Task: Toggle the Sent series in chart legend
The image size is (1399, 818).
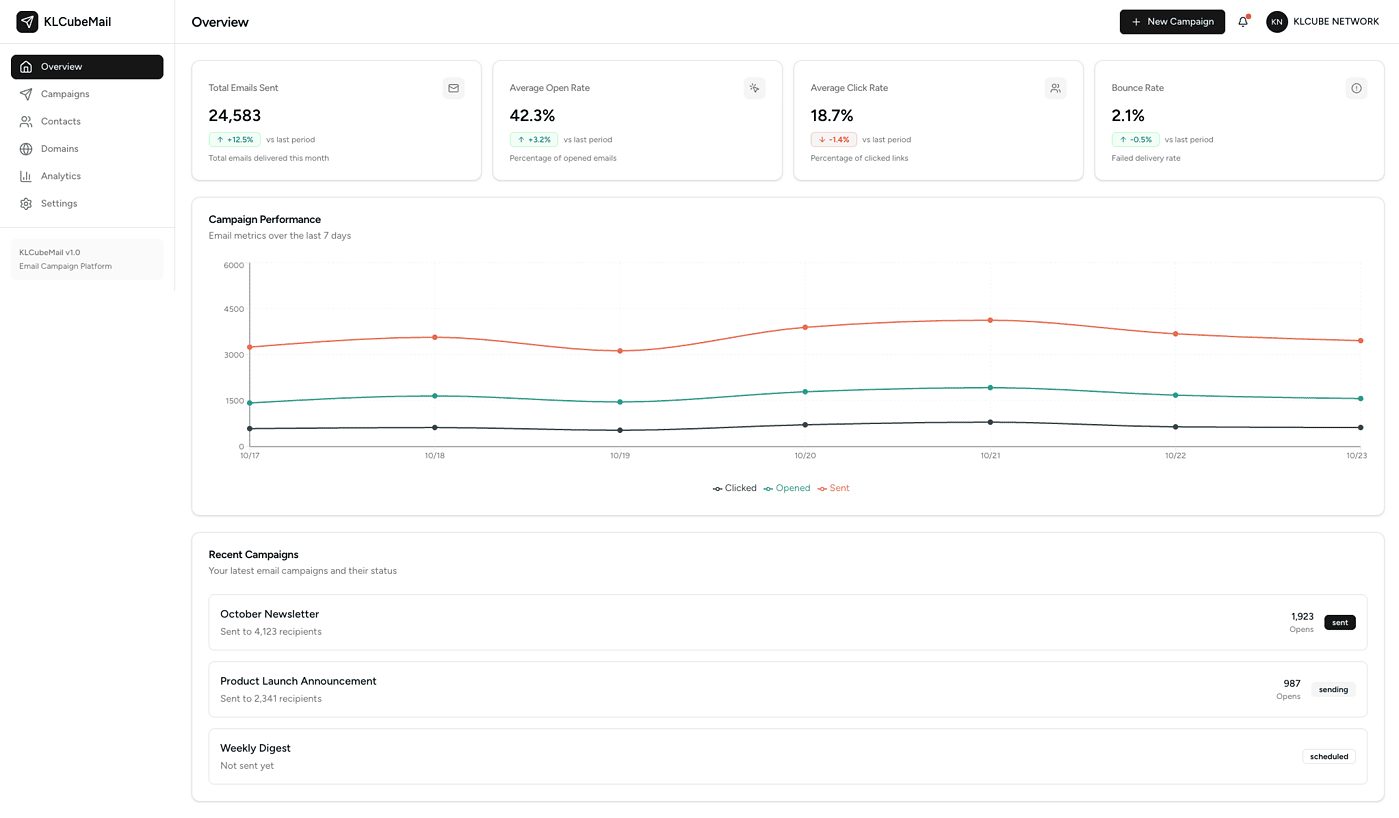Action: coord(834,488)
